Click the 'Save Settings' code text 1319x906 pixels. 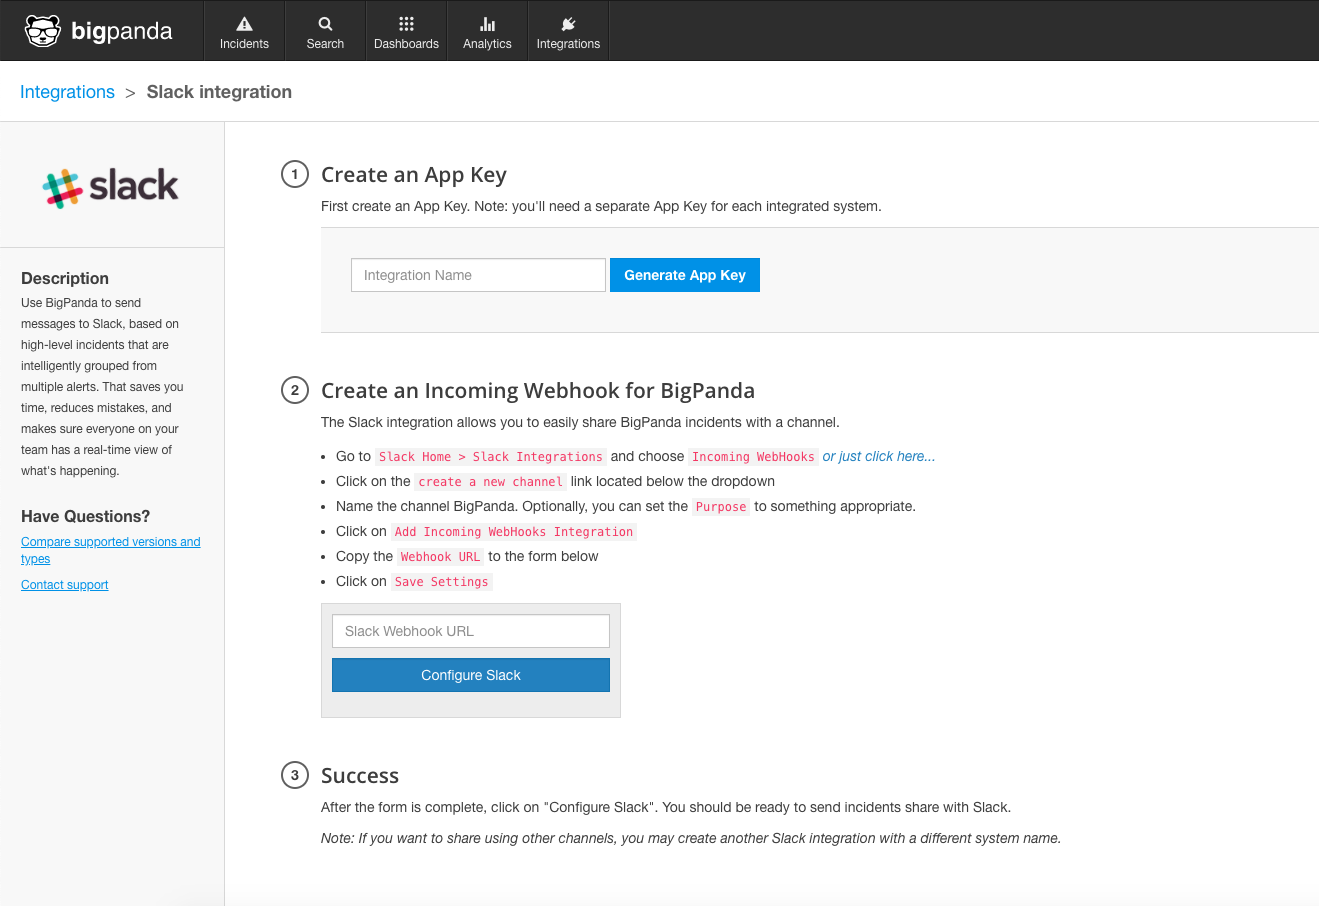442,582
